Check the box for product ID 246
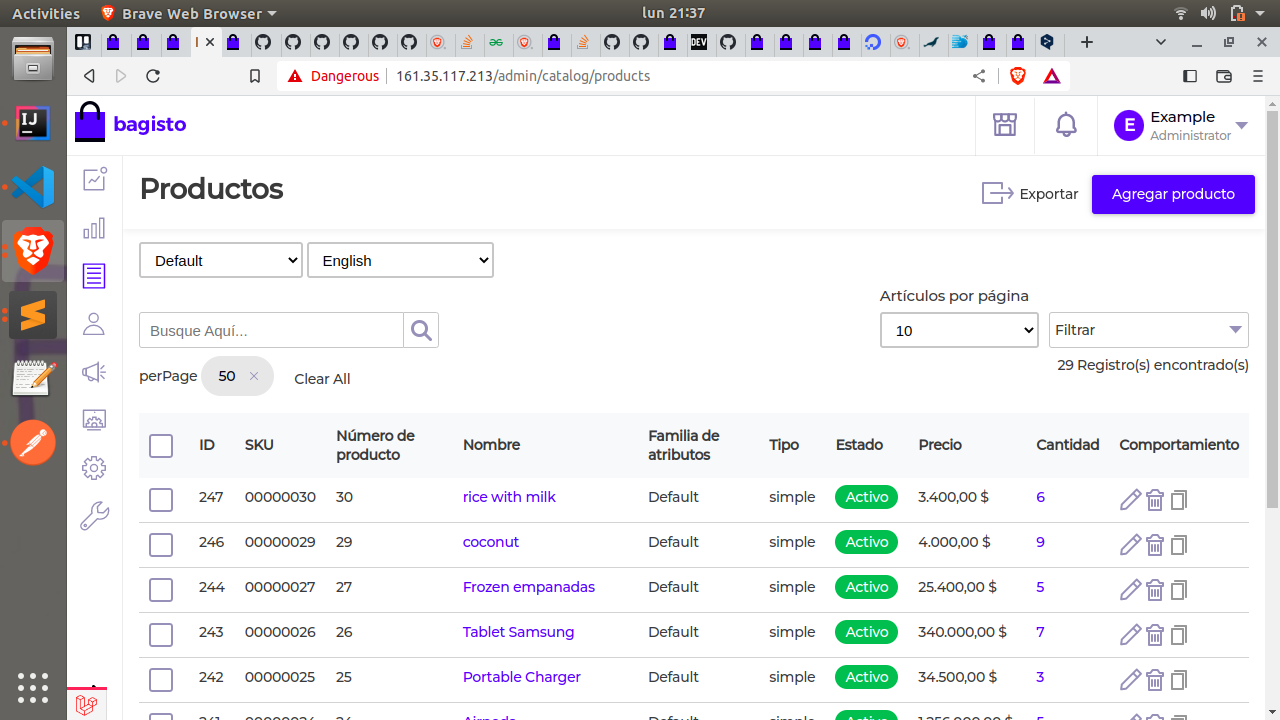 tap(161, 544)
